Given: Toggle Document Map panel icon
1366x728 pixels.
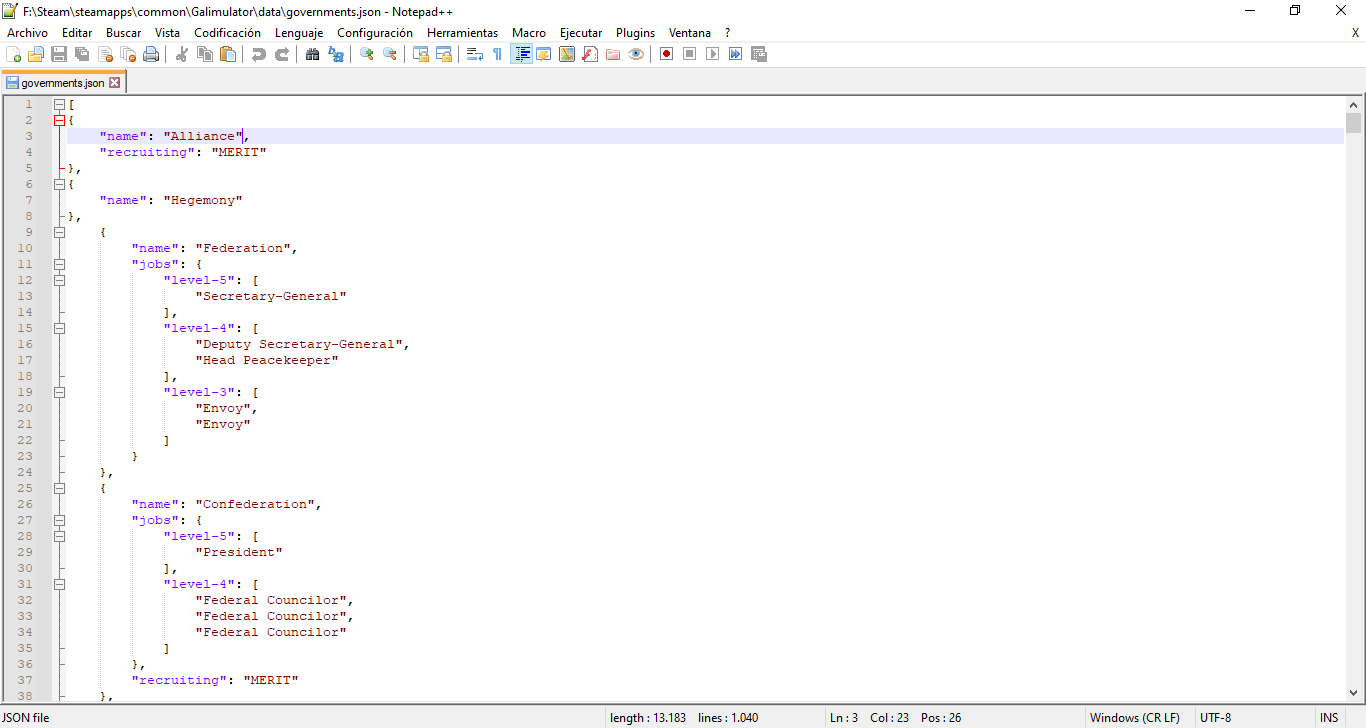Looking at the screenshot, I should 567,54.
